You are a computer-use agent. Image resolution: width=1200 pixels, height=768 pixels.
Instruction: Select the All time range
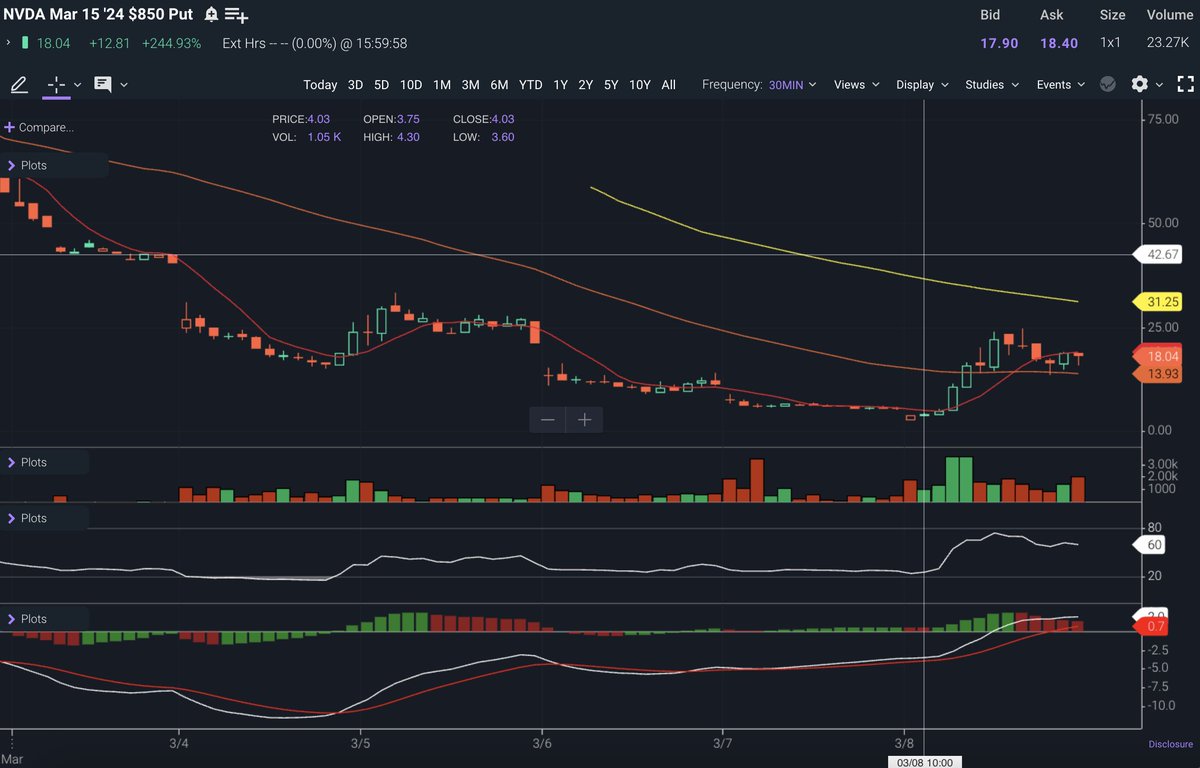pyautogui.click(x=668, y=85)
